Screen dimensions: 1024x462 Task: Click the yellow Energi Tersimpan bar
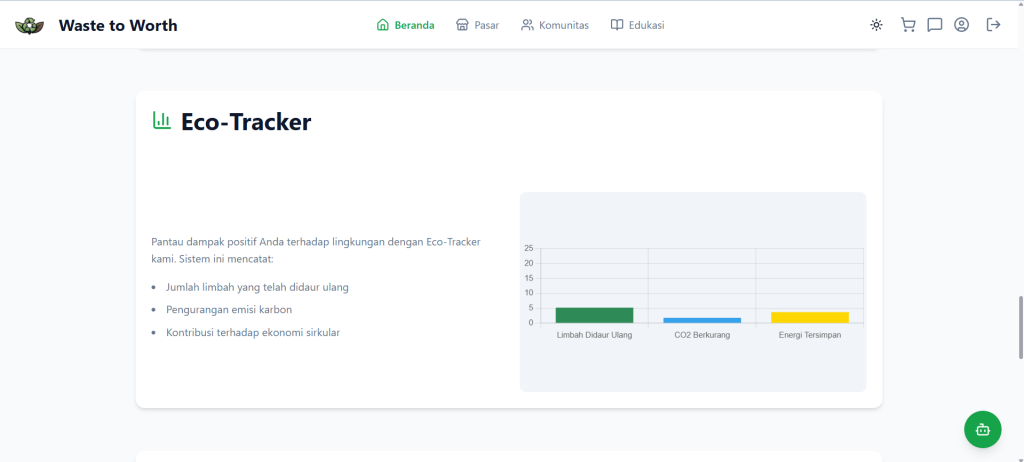809,317
